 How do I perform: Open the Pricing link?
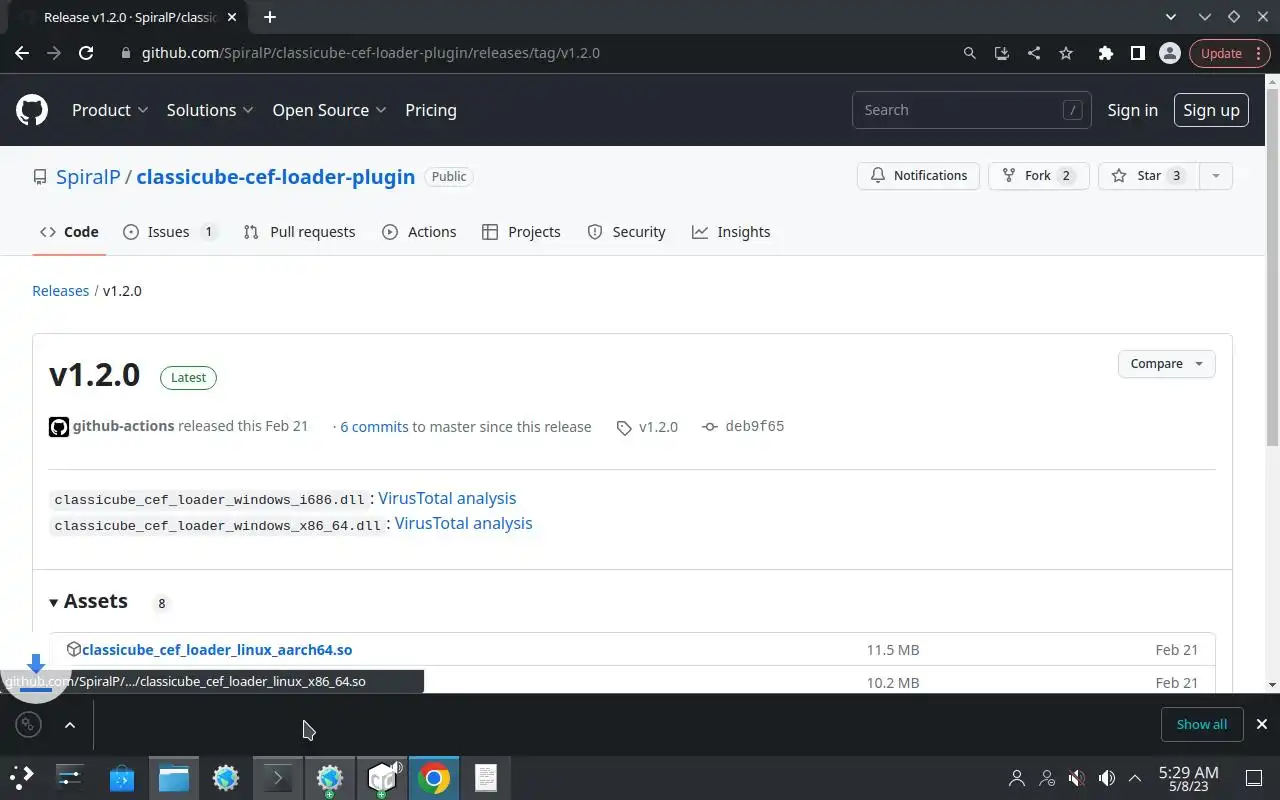431,110
